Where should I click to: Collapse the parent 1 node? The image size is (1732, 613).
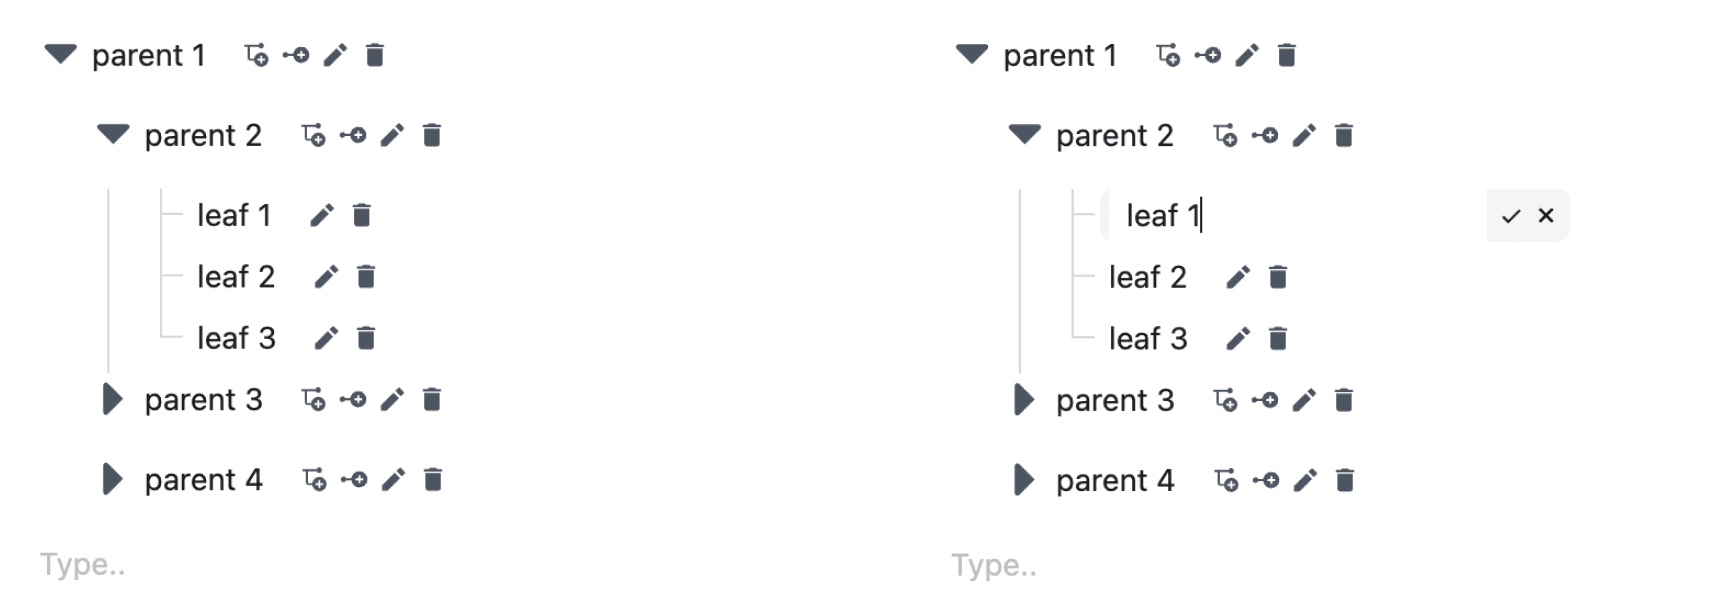60,55
